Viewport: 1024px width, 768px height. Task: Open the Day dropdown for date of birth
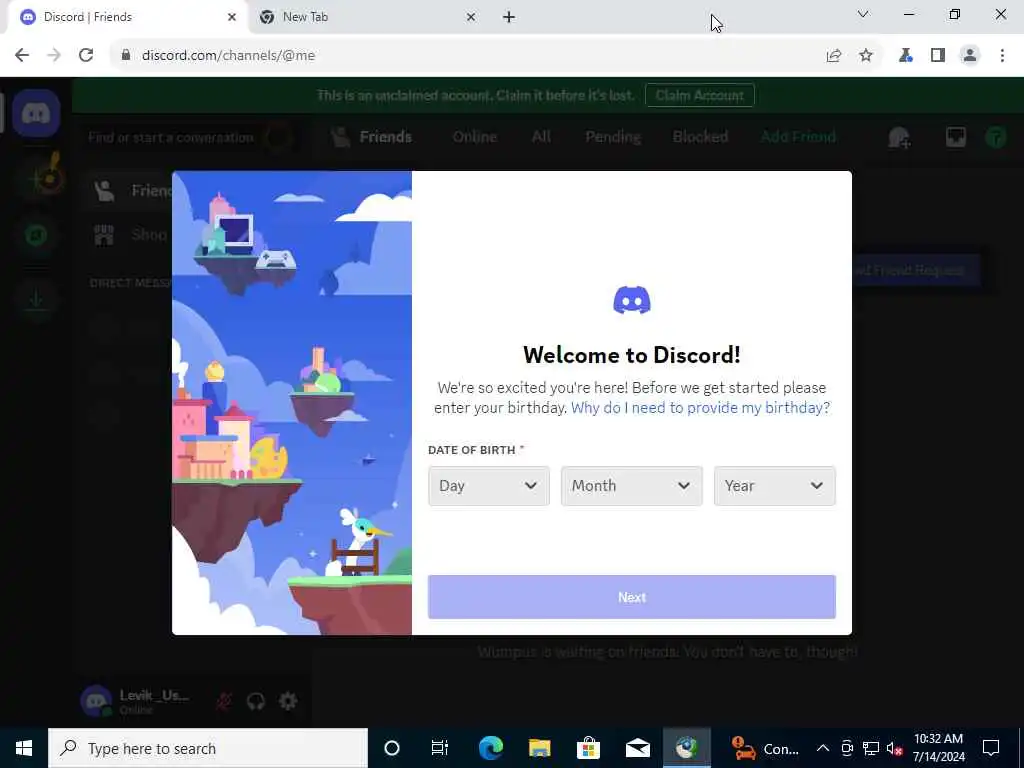point(488,486)
